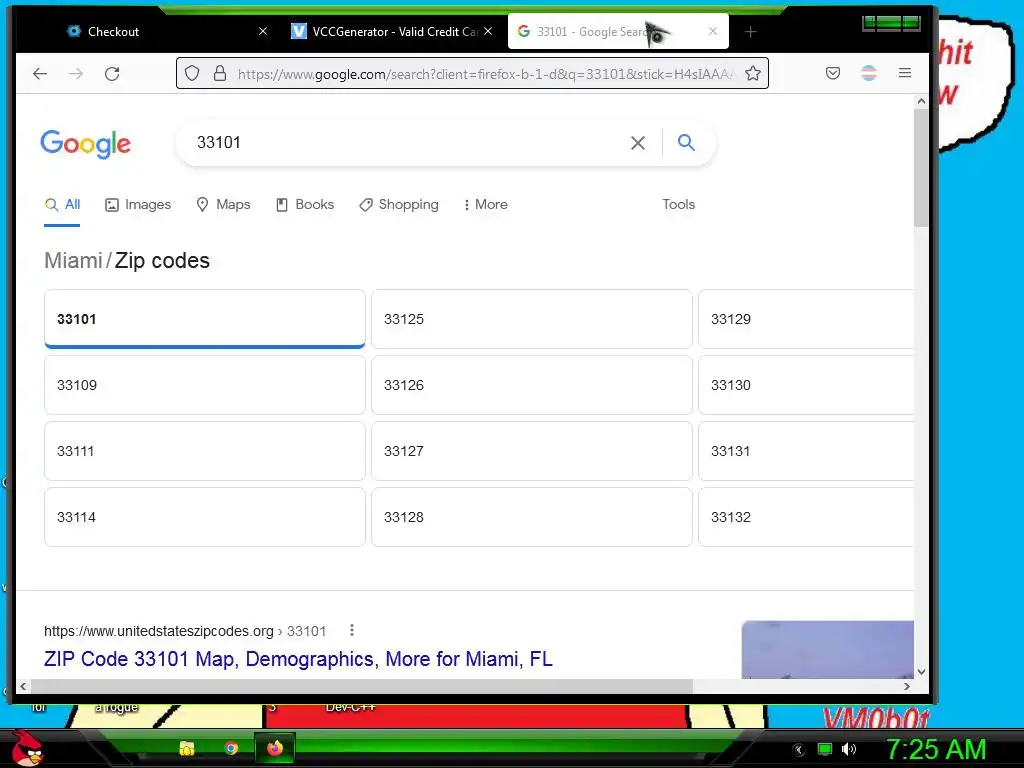This screenshot has width=1024, height=768.
Task: Click the Firefox account avatar icon
Action: [x=869, y=73]
